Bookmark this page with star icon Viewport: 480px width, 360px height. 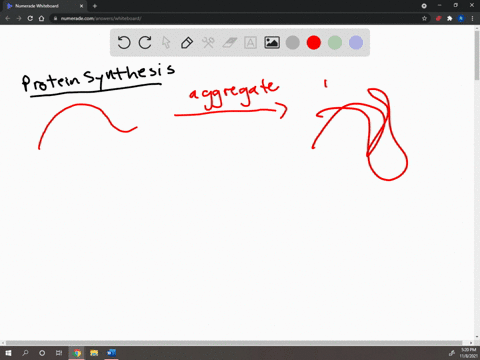coord(424,18)
